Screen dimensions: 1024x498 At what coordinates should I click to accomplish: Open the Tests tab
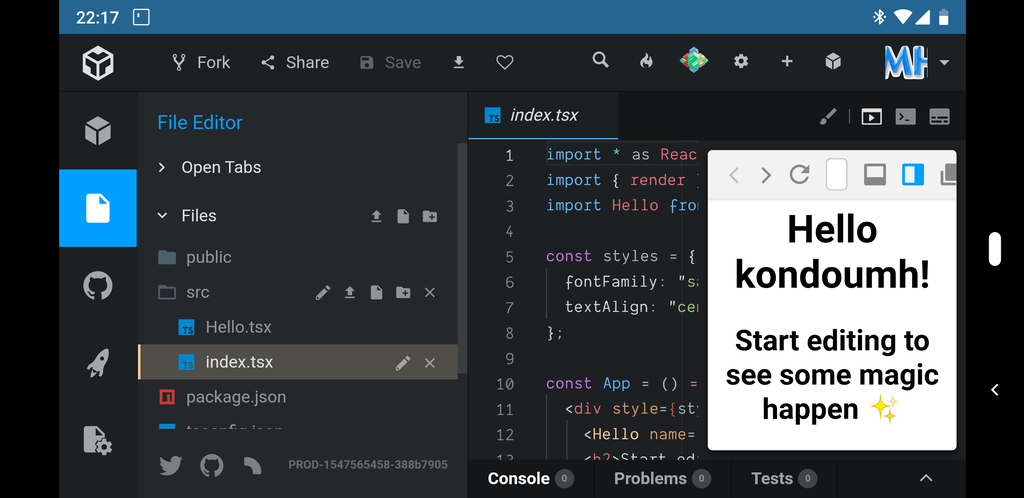coord(784,478)
